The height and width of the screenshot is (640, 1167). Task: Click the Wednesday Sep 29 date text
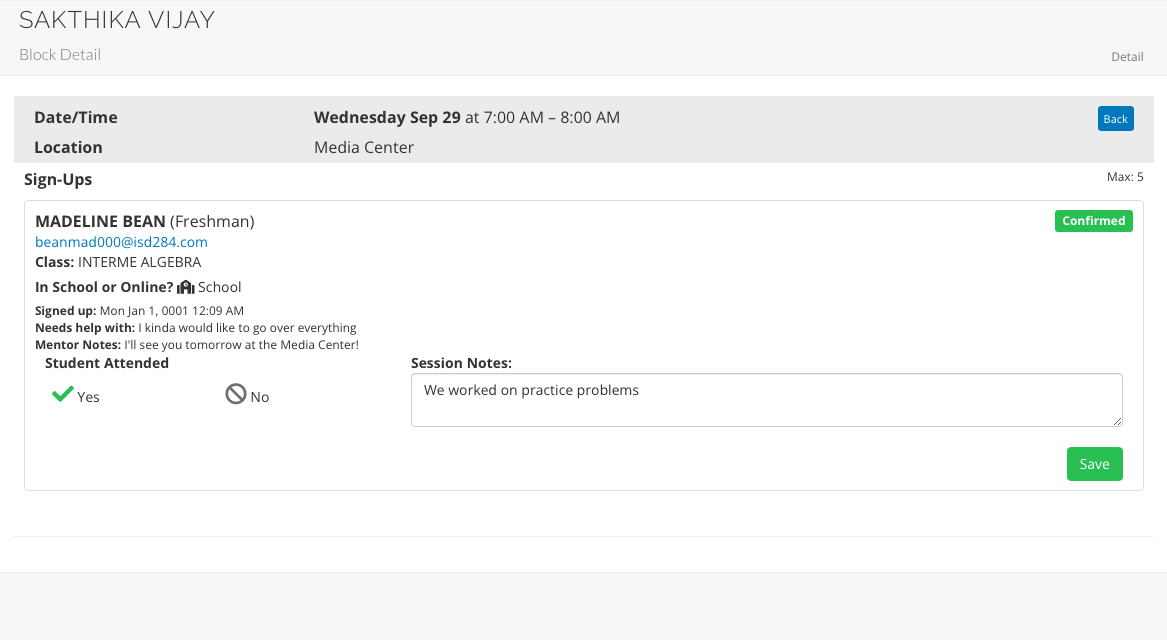(x=387, y=117)
